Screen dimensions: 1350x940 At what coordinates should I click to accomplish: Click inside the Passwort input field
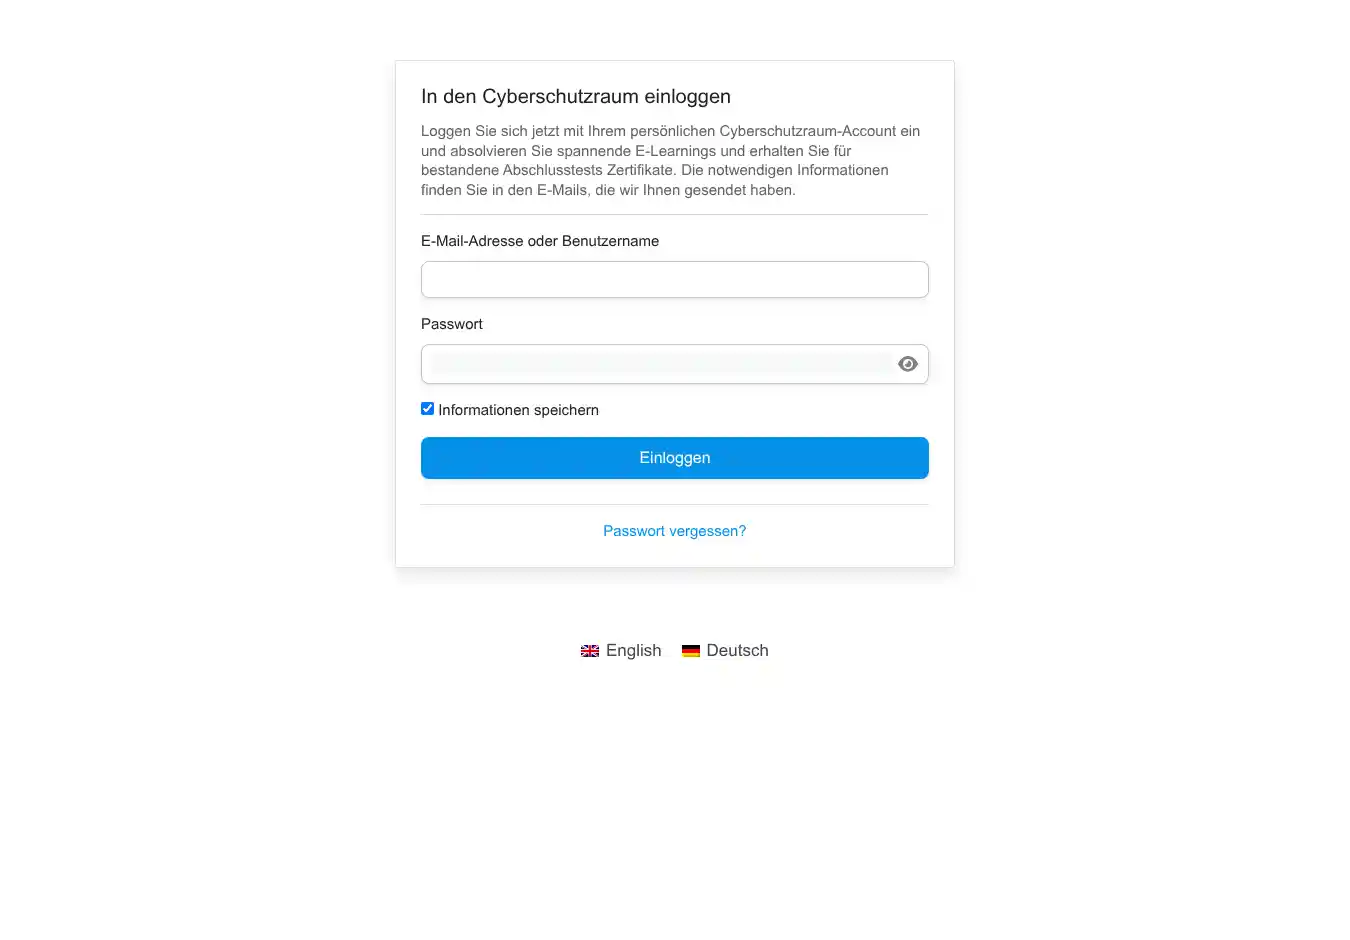660,364
